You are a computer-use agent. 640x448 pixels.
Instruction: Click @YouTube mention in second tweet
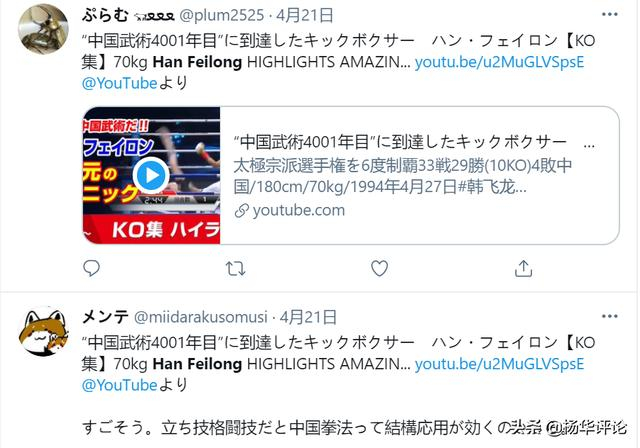tap(119, 385)
